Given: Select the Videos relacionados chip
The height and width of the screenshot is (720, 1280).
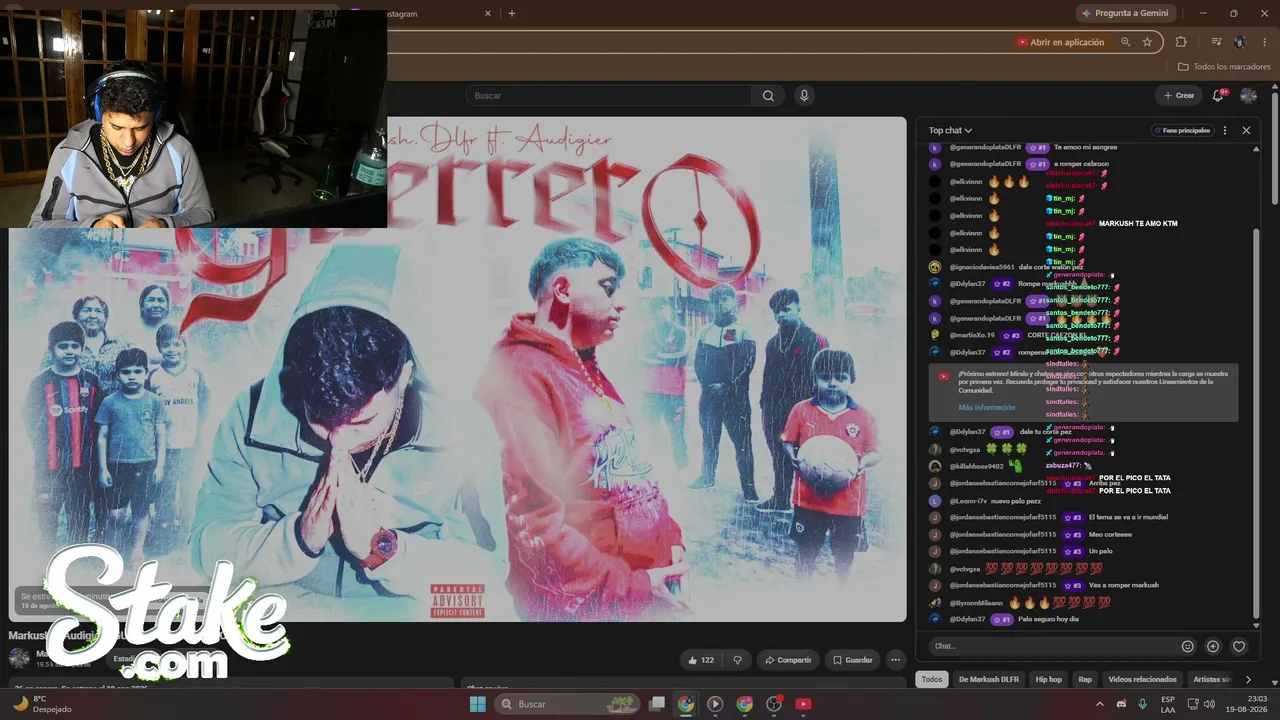Looking at the screenshot, I should click(x=1142, y=680).
